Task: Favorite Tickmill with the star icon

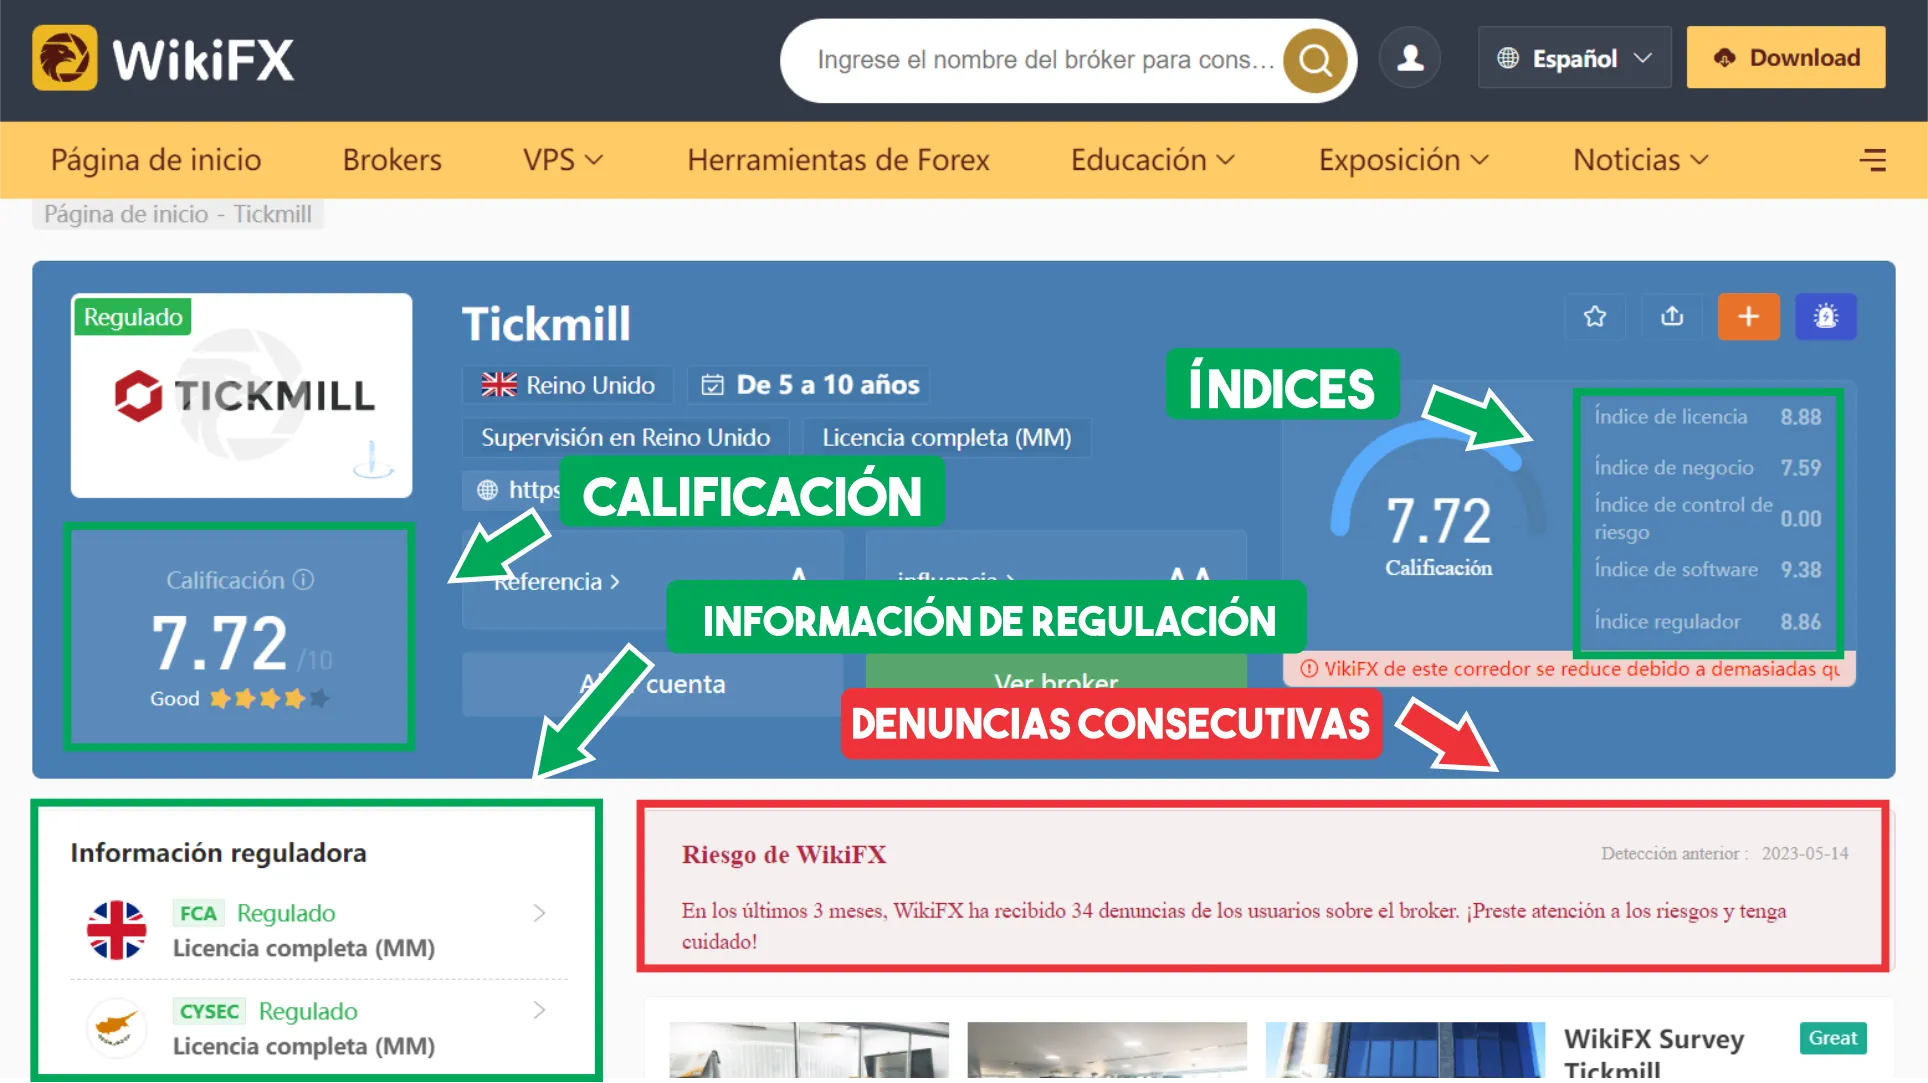Action: [x=1595, y=317]
